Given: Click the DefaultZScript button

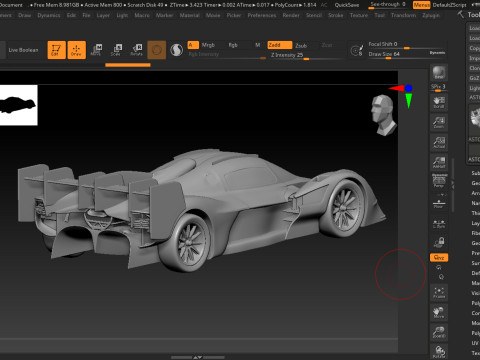Looking at the screenshot, I should tap(449, 5).
